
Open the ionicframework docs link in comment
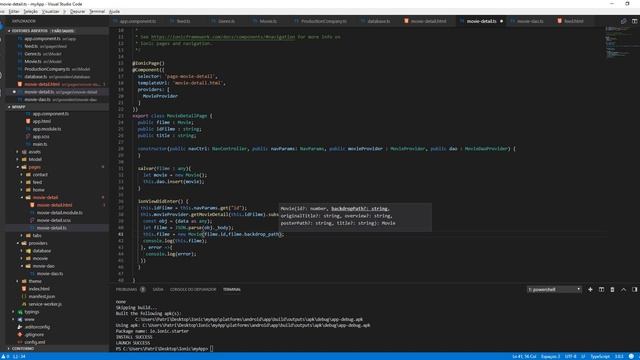pos(223,37)
